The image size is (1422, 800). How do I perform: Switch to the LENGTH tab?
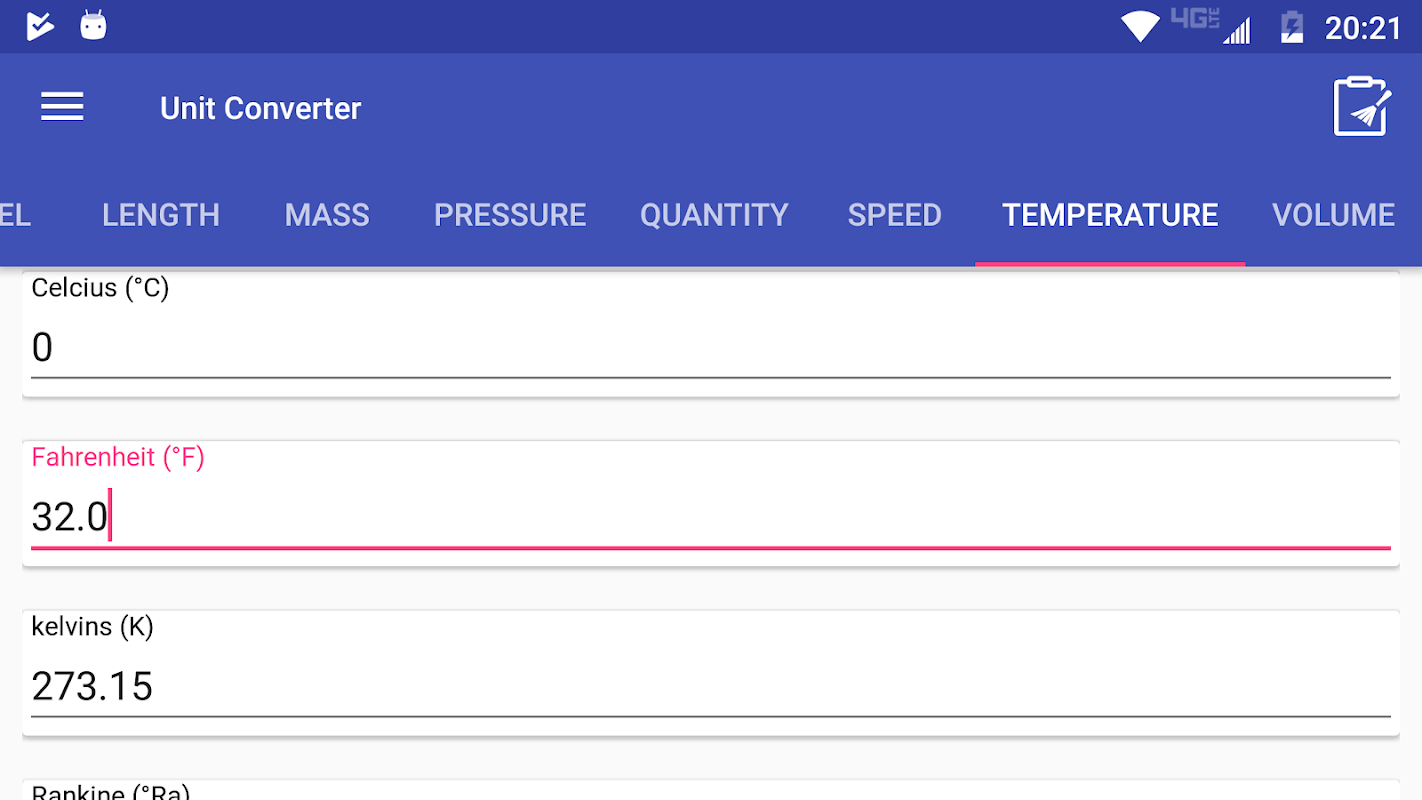click(x=160, y=215)
